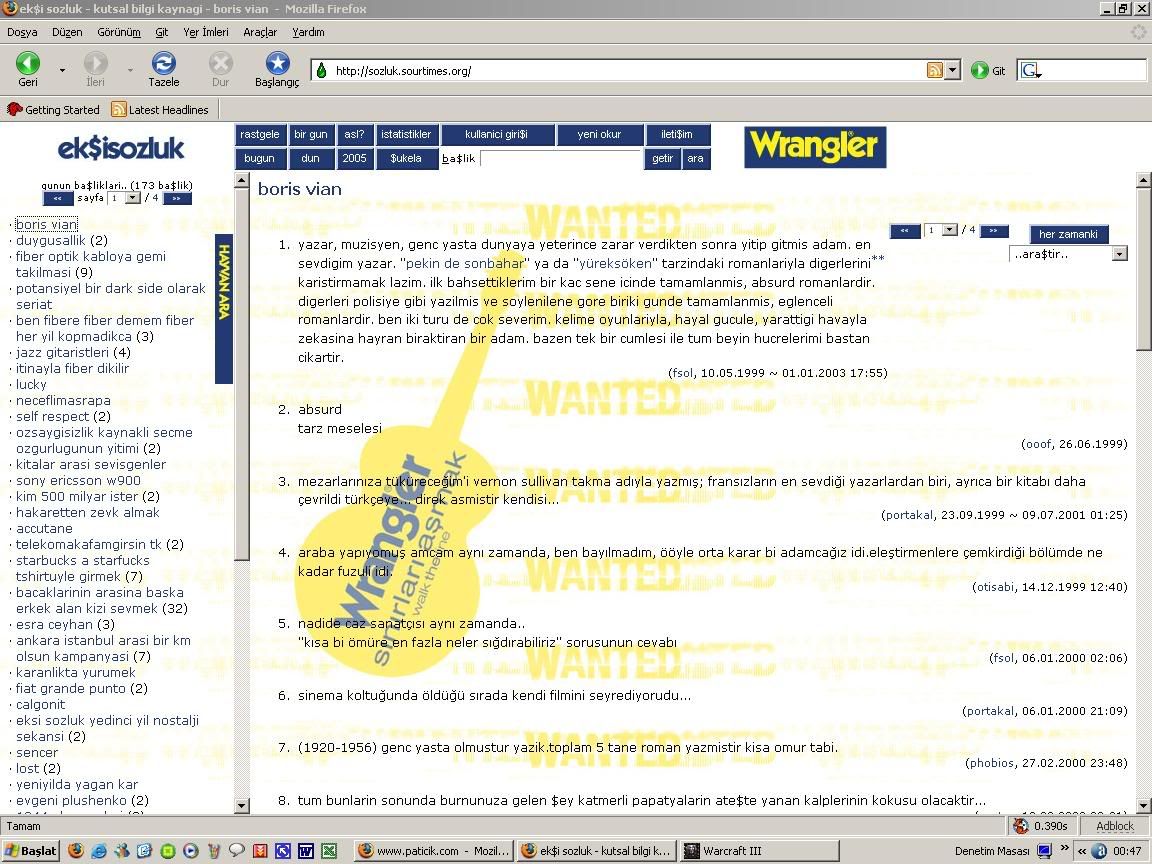This screenshot has height=864, width=1152.
Task: Open 'sony ericsson w900' topic
Action: 79,480
